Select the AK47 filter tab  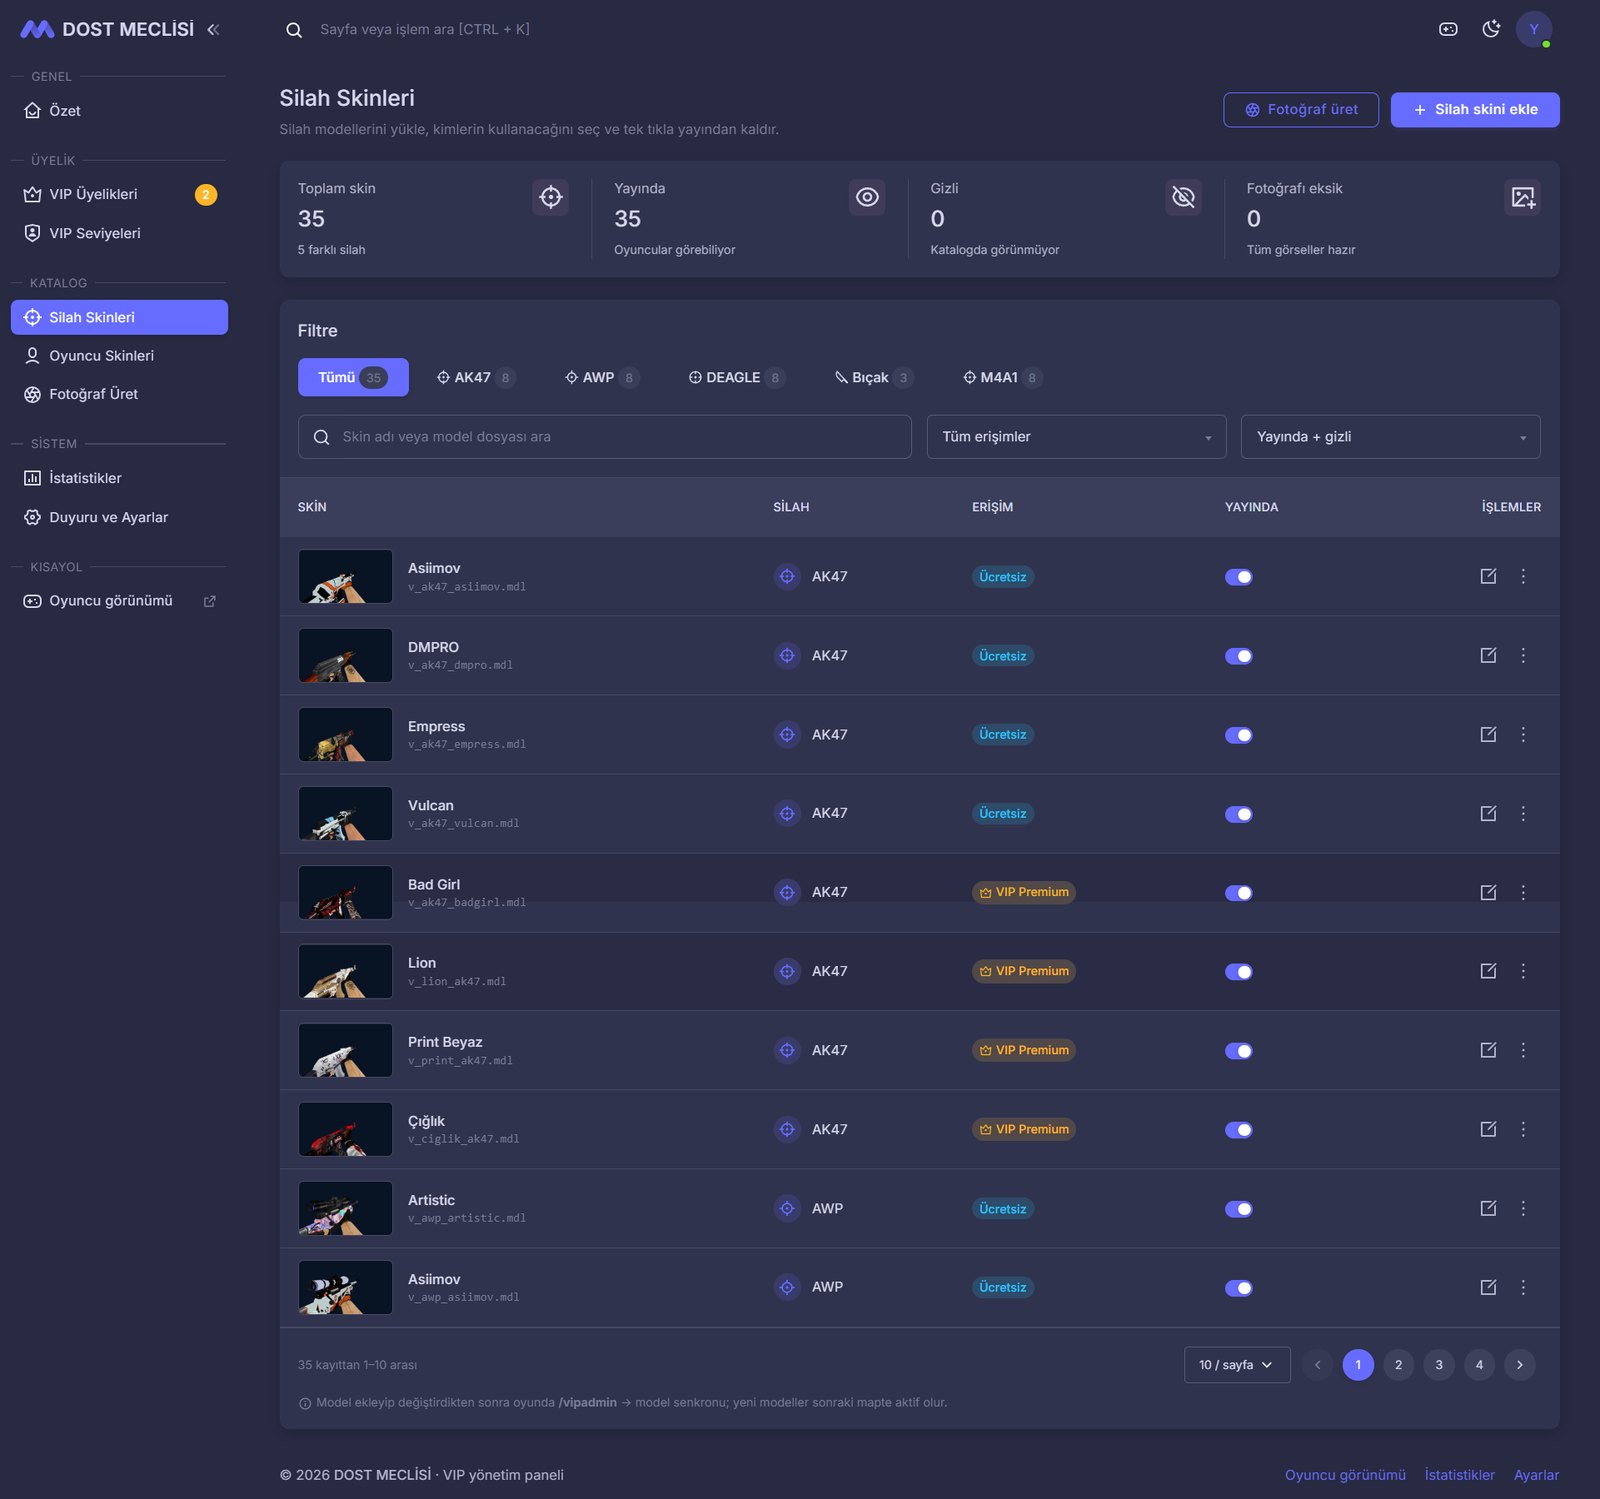(476, 377)
